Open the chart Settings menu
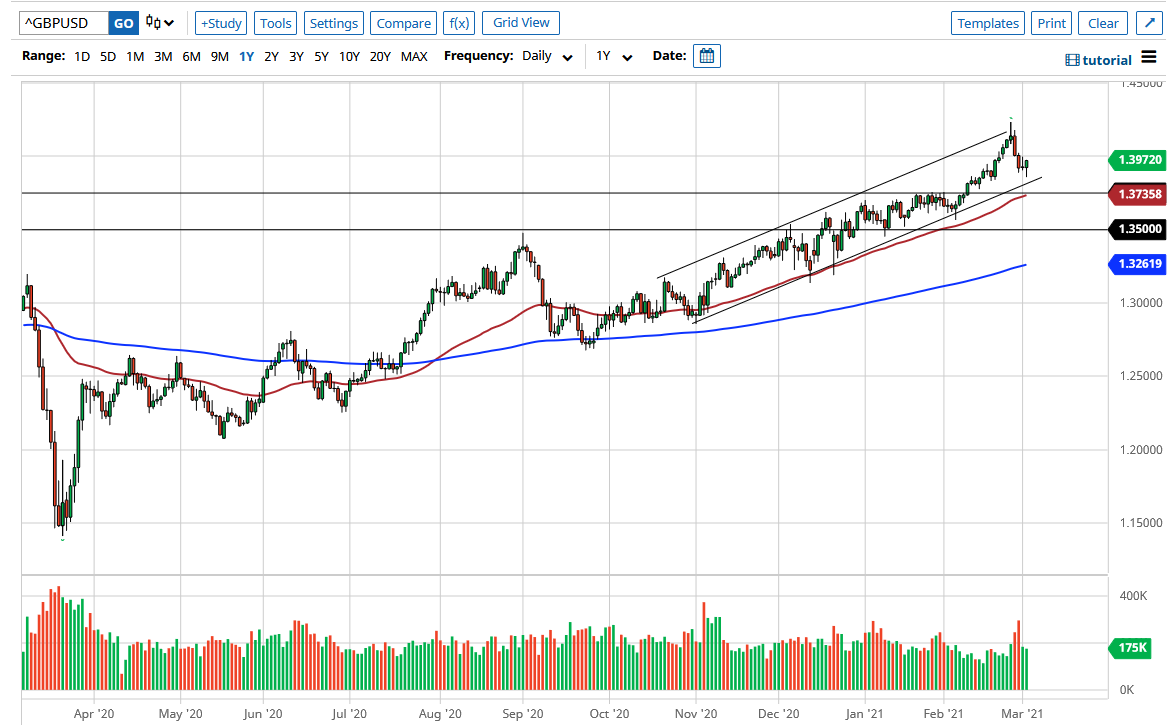The image size is (1172, 725). pos(334,23)
